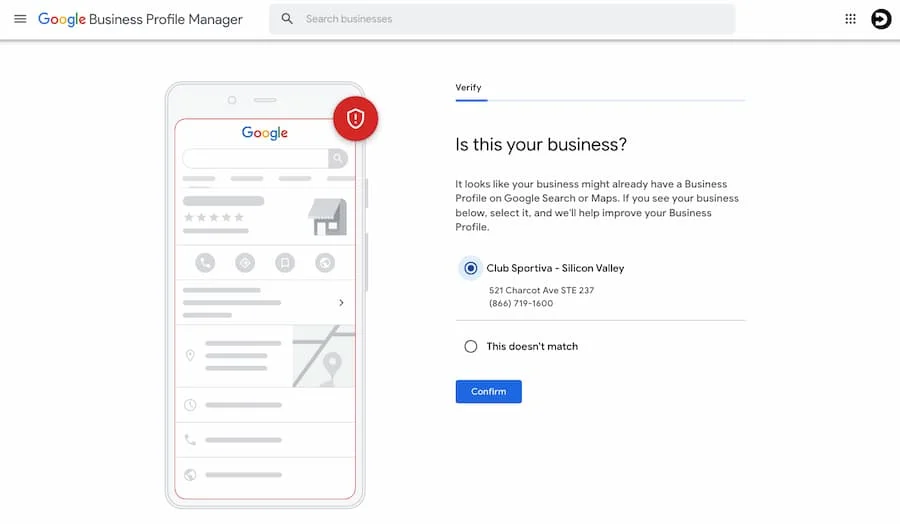Focus the Search businesses field
The height and width of the screenshot is (524, 900).
coord(502,19)
